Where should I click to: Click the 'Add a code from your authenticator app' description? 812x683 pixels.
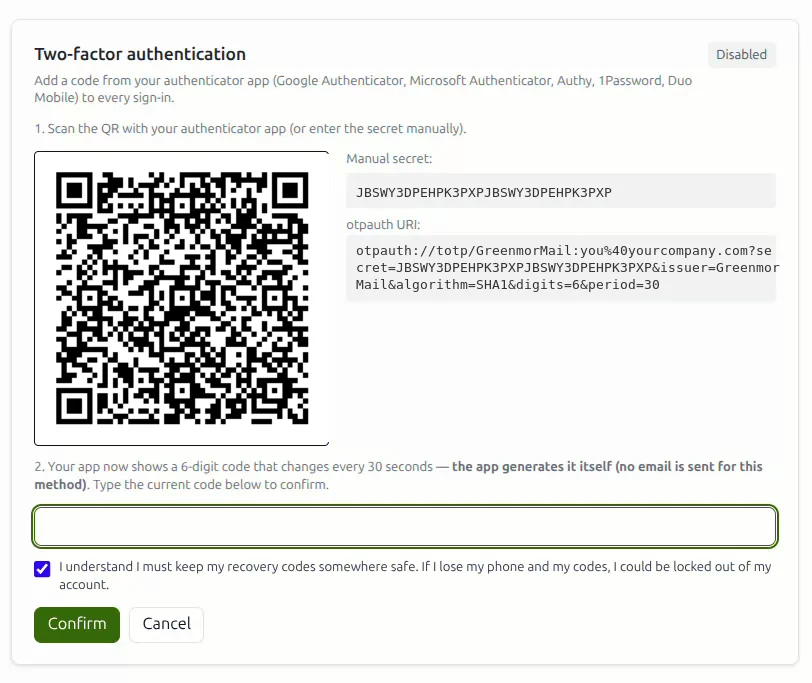(x=363, y=89)
